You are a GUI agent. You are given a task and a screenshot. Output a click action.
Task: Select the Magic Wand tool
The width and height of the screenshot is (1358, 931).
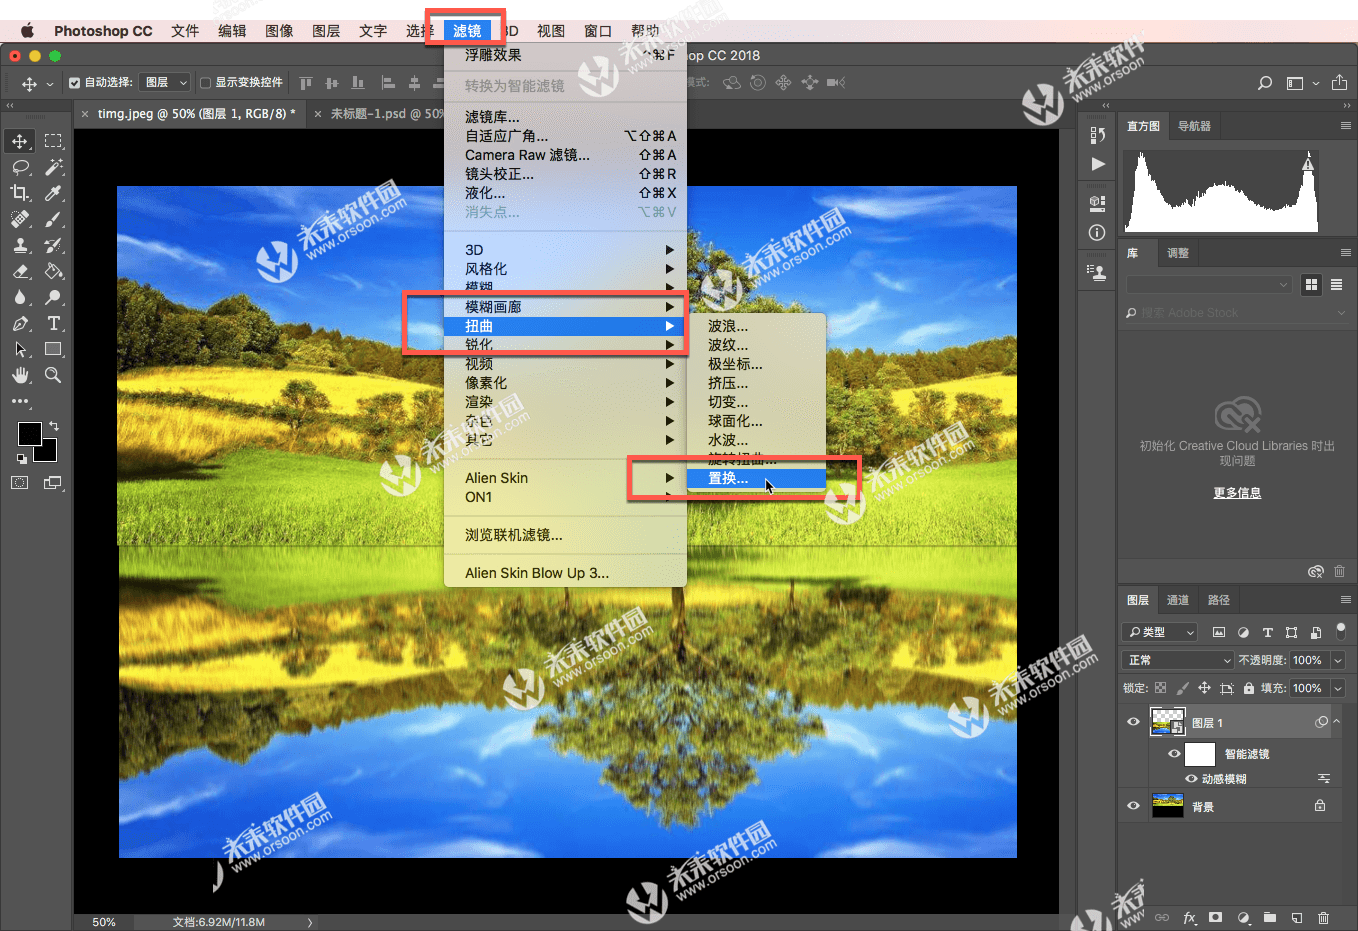54,167
